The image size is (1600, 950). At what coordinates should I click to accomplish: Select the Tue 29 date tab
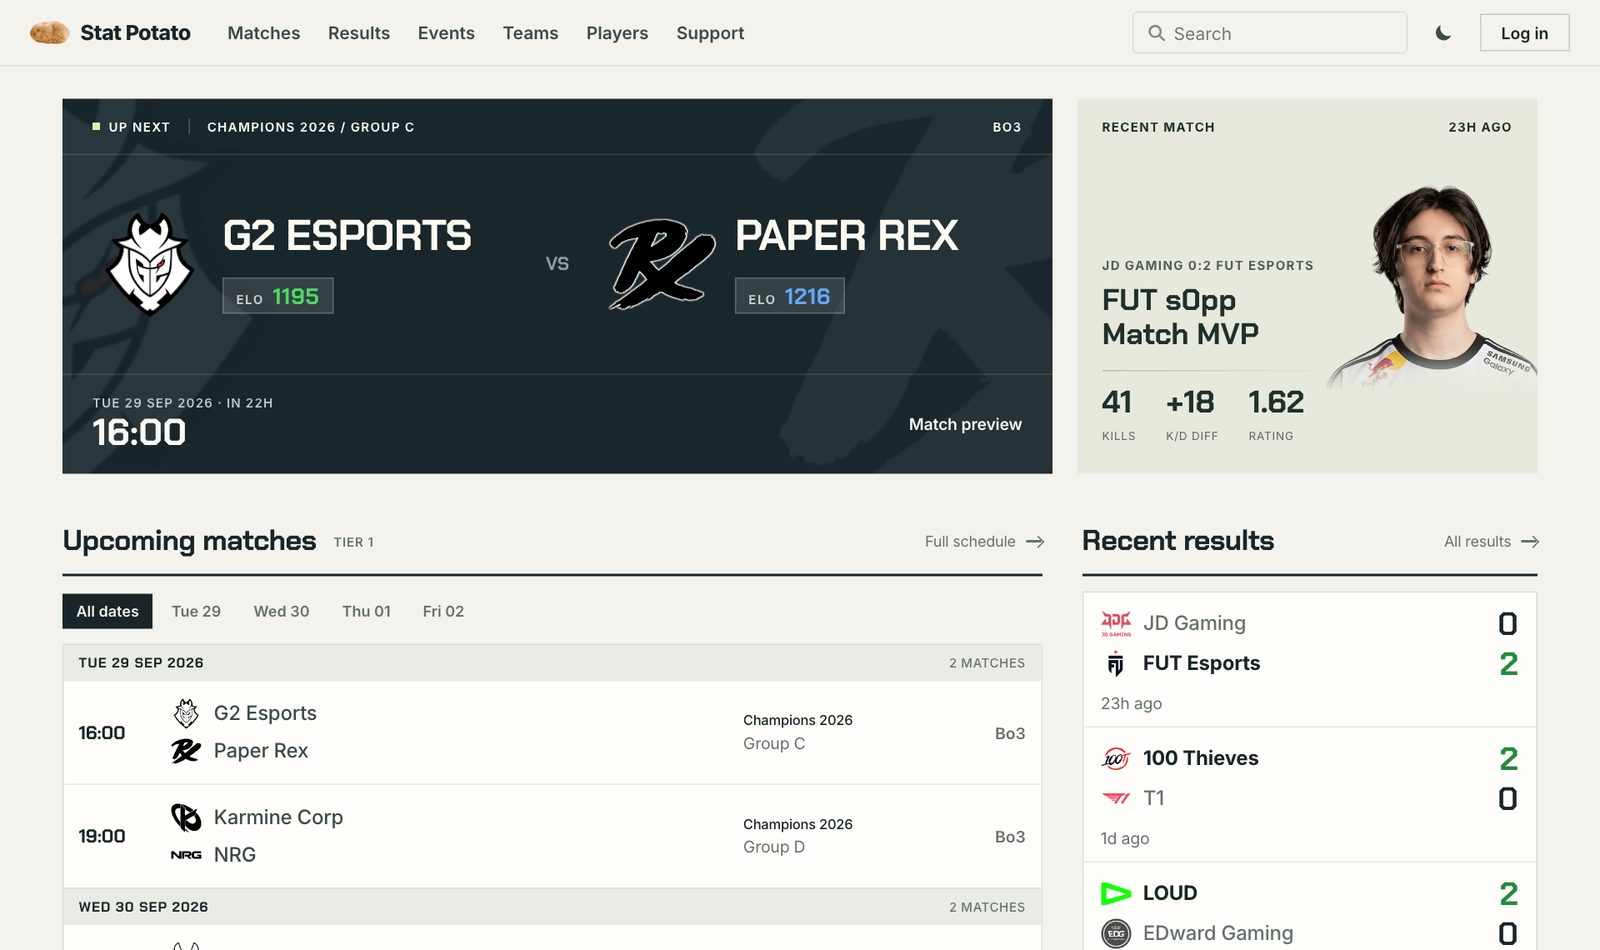pyautogui.click(x=196, y=611)
